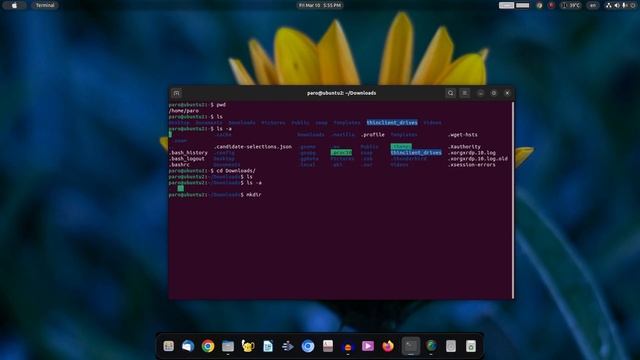Click the highlighted thinclient_drives in ls output
640x360 pixels.
(x=392, y=122)
